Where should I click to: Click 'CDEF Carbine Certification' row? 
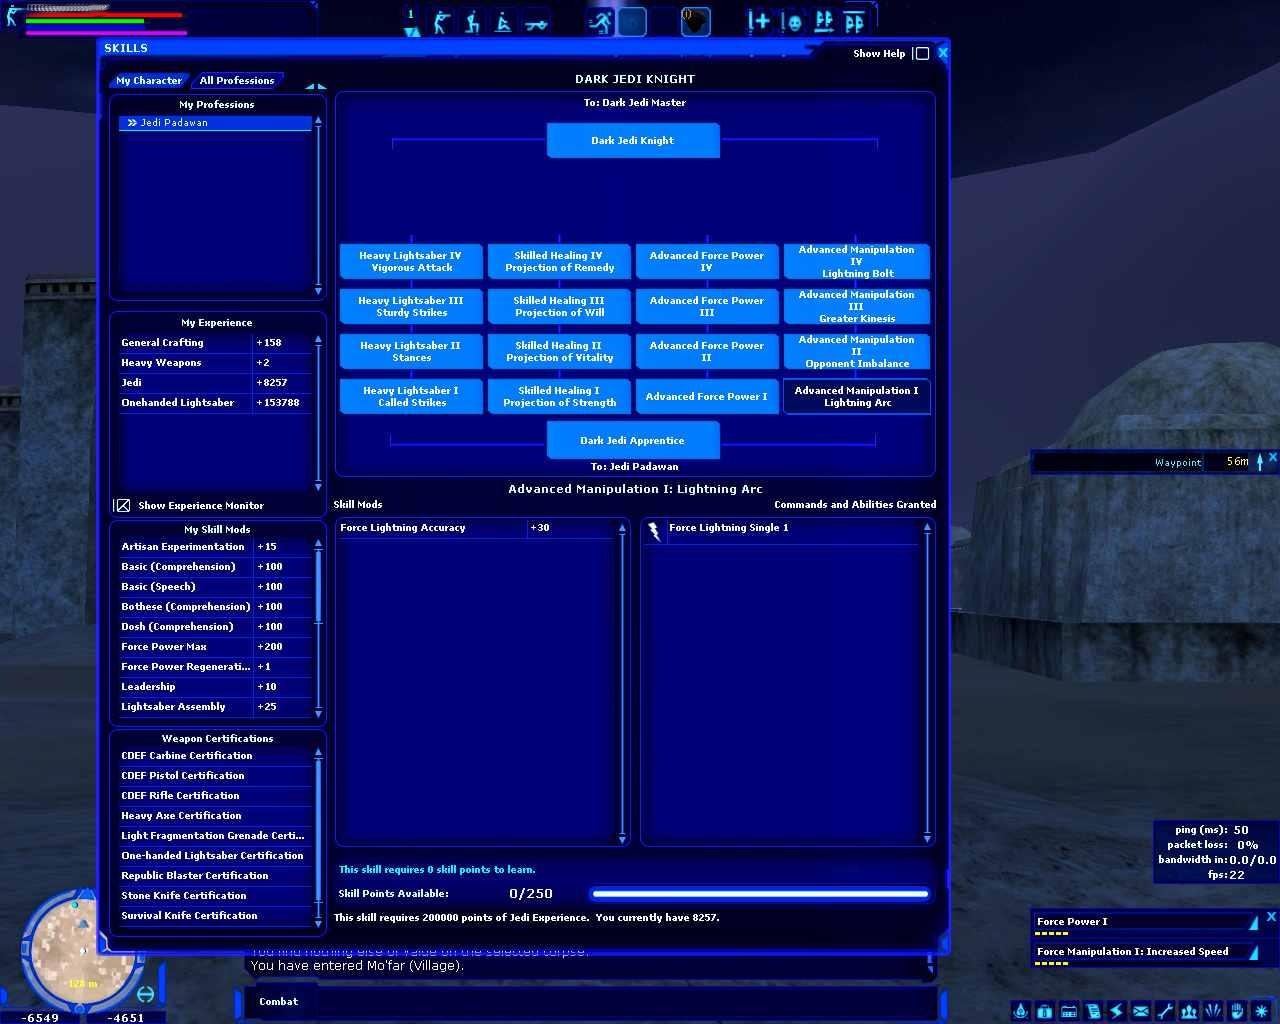pos(215,756)
